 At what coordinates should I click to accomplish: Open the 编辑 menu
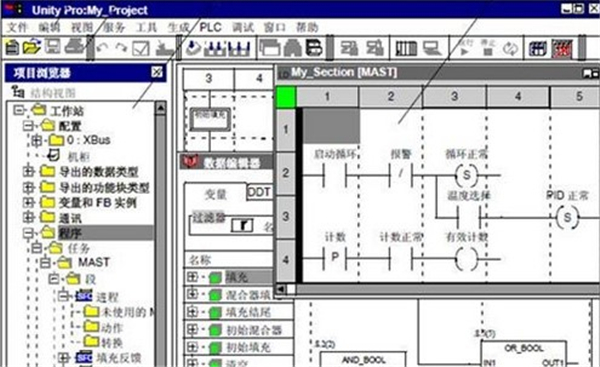pos(49,27)
